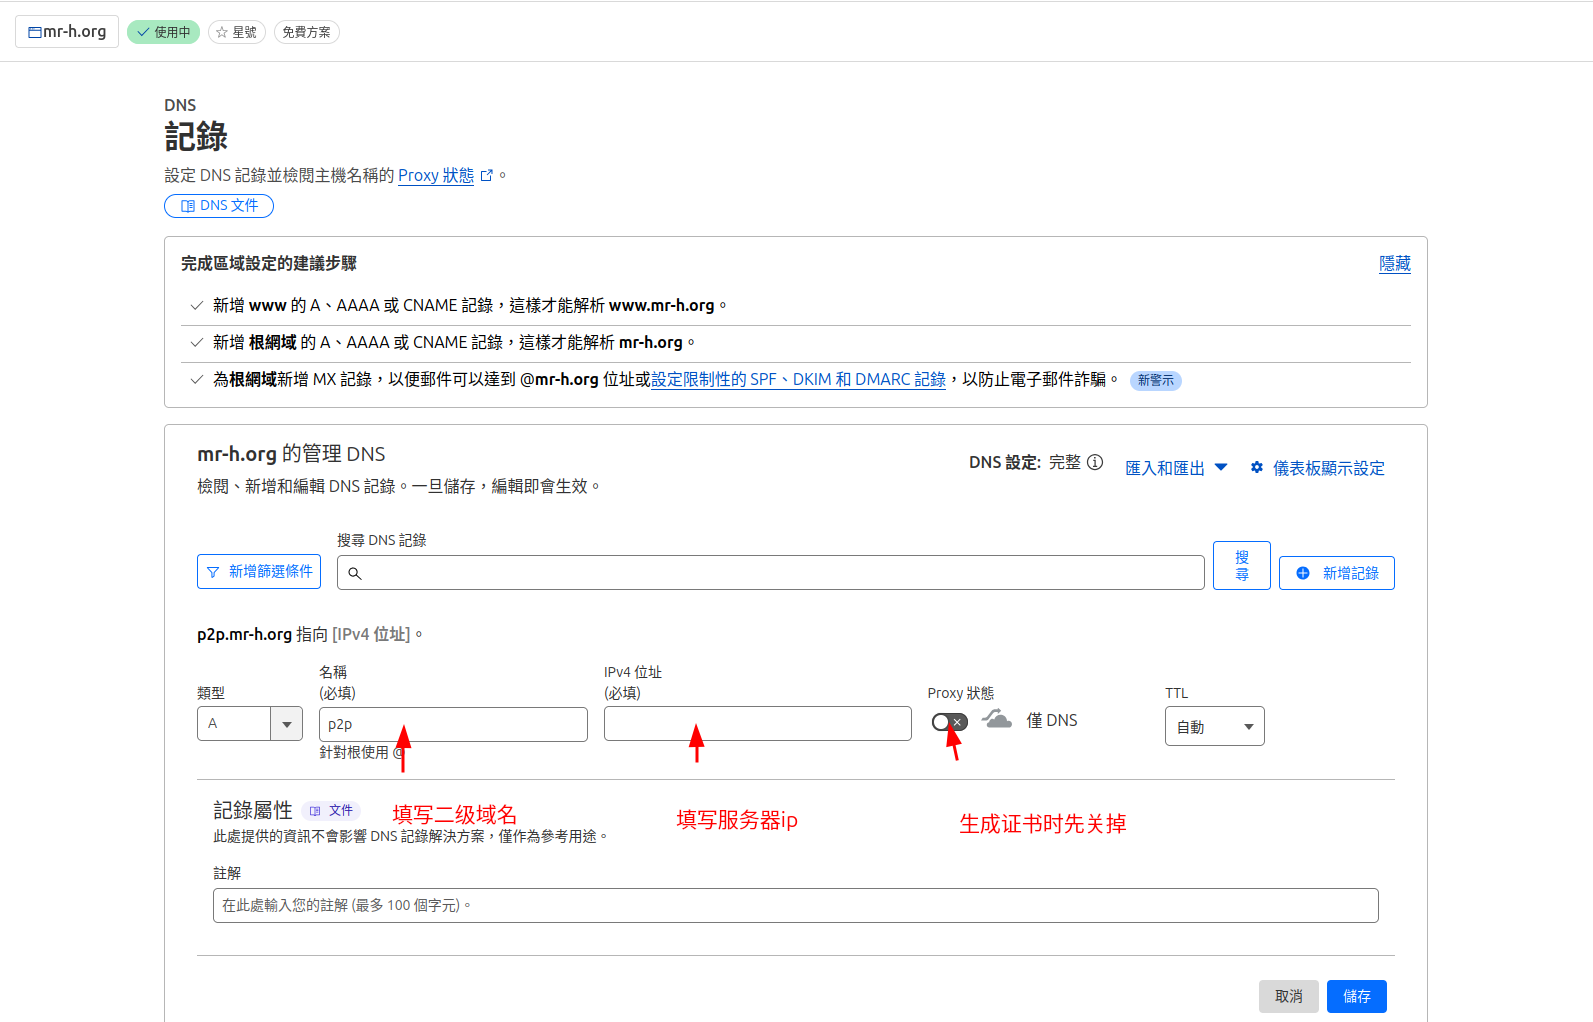1593x1022 pixels.
Task: Click gear icon for dashboard display settings
Action: point(1257,467)
